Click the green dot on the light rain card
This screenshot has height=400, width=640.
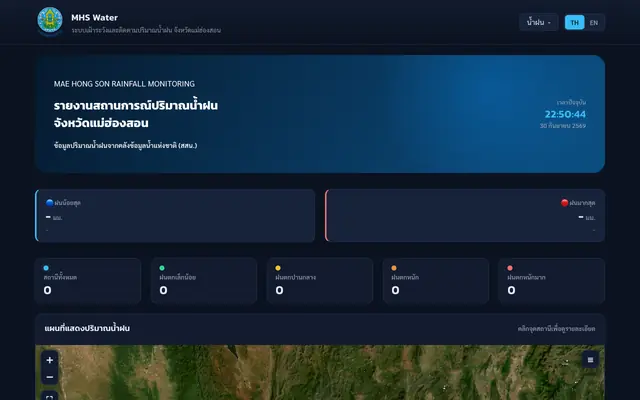point(162,268)
